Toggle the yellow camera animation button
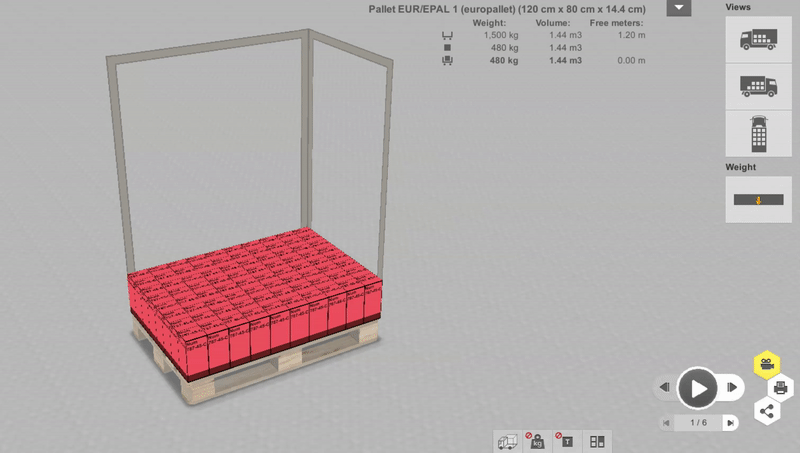Screen dimensions: 800x453 point(767,363)
